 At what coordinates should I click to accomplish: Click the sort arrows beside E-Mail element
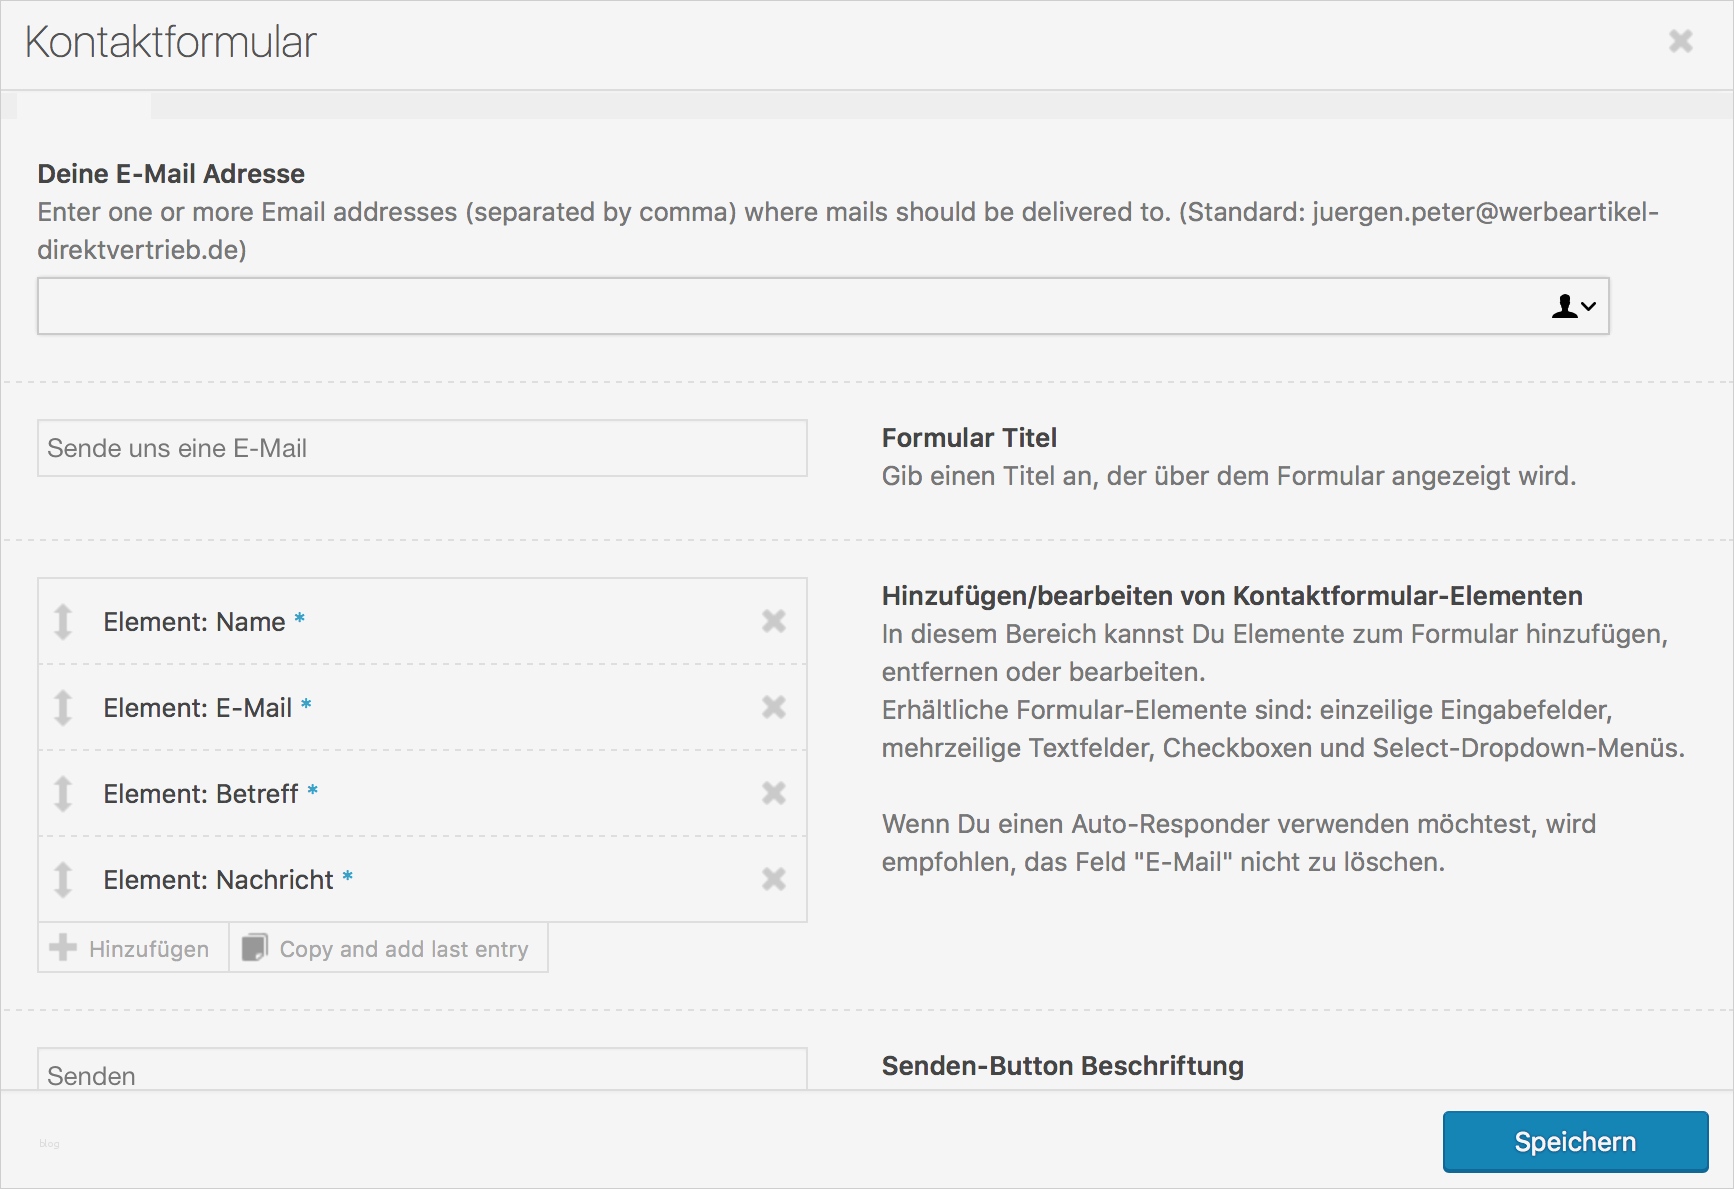[63, 707]
